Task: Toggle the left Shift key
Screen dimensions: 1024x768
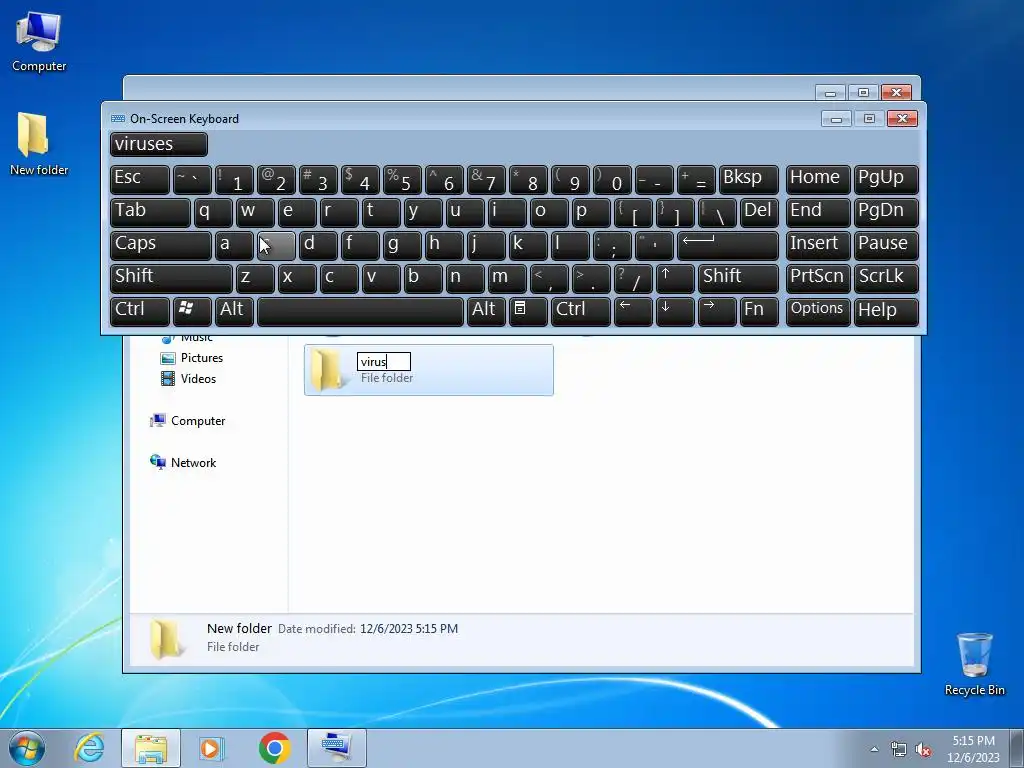Action: (x=171, y=278)
